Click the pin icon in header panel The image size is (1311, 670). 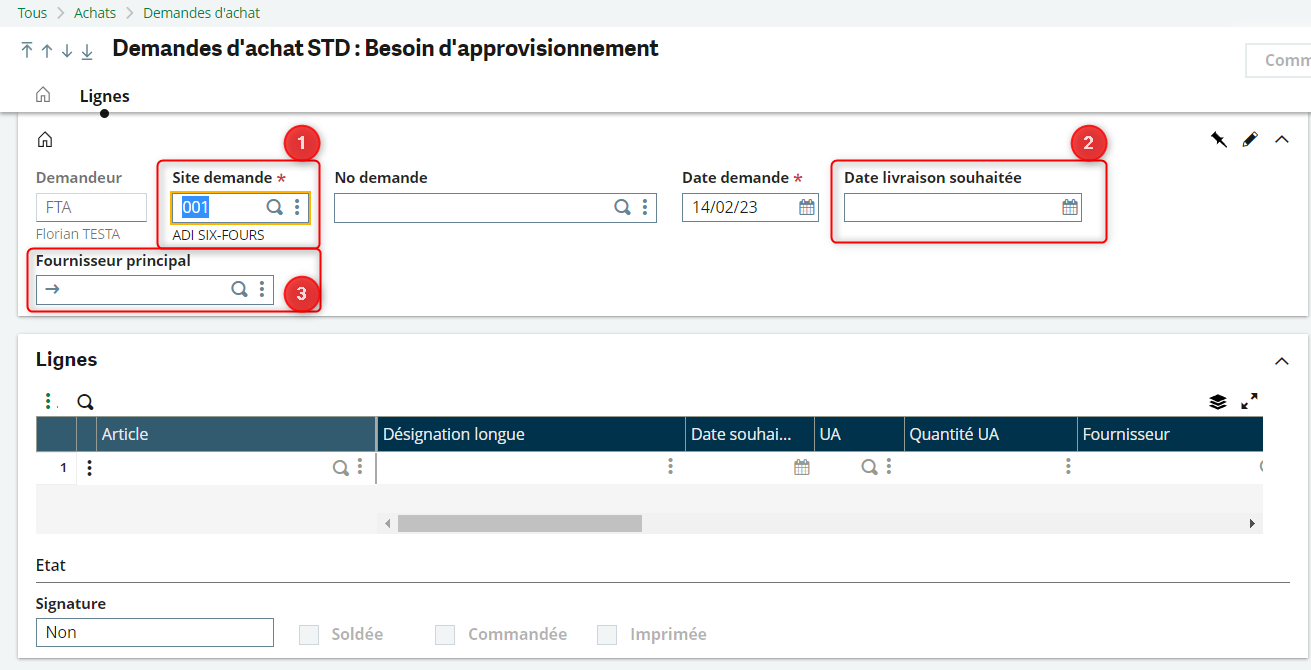(1218, 140)
